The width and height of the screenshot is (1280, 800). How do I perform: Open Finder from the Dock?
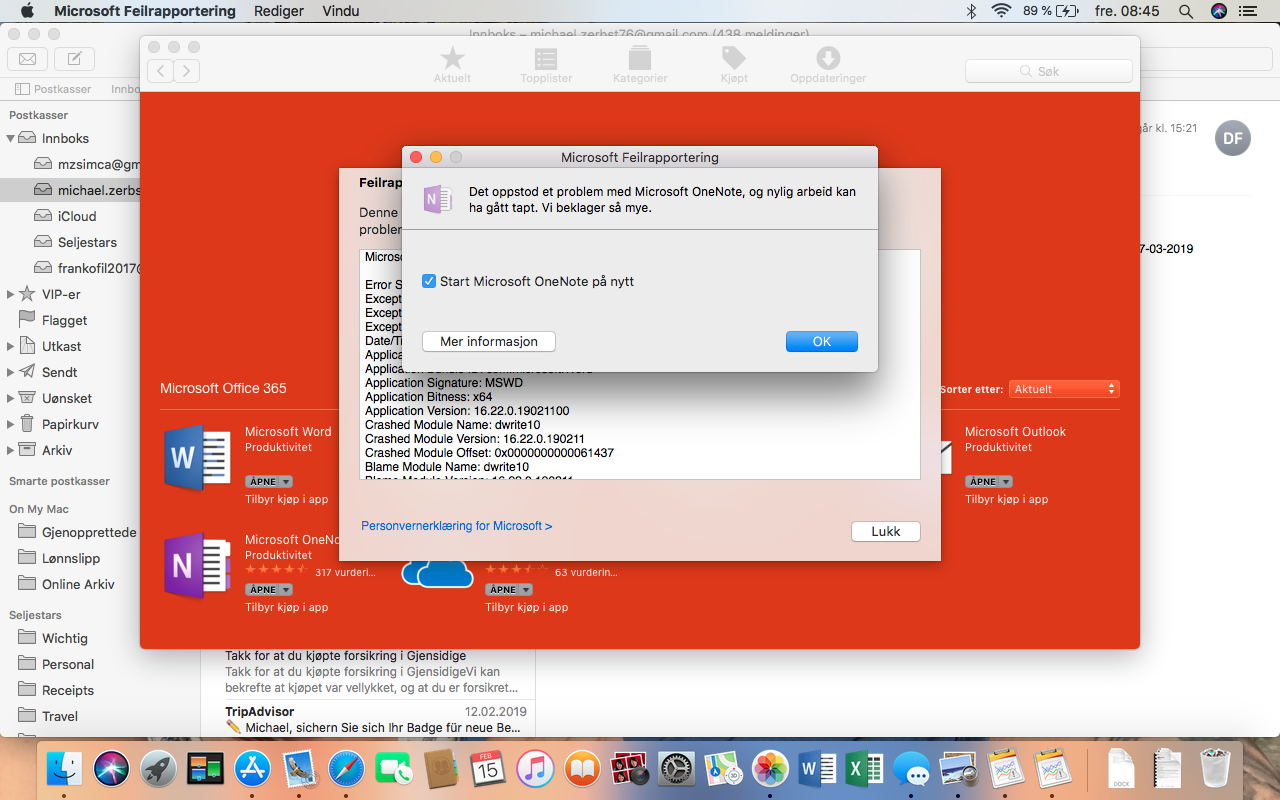(64, 769)
